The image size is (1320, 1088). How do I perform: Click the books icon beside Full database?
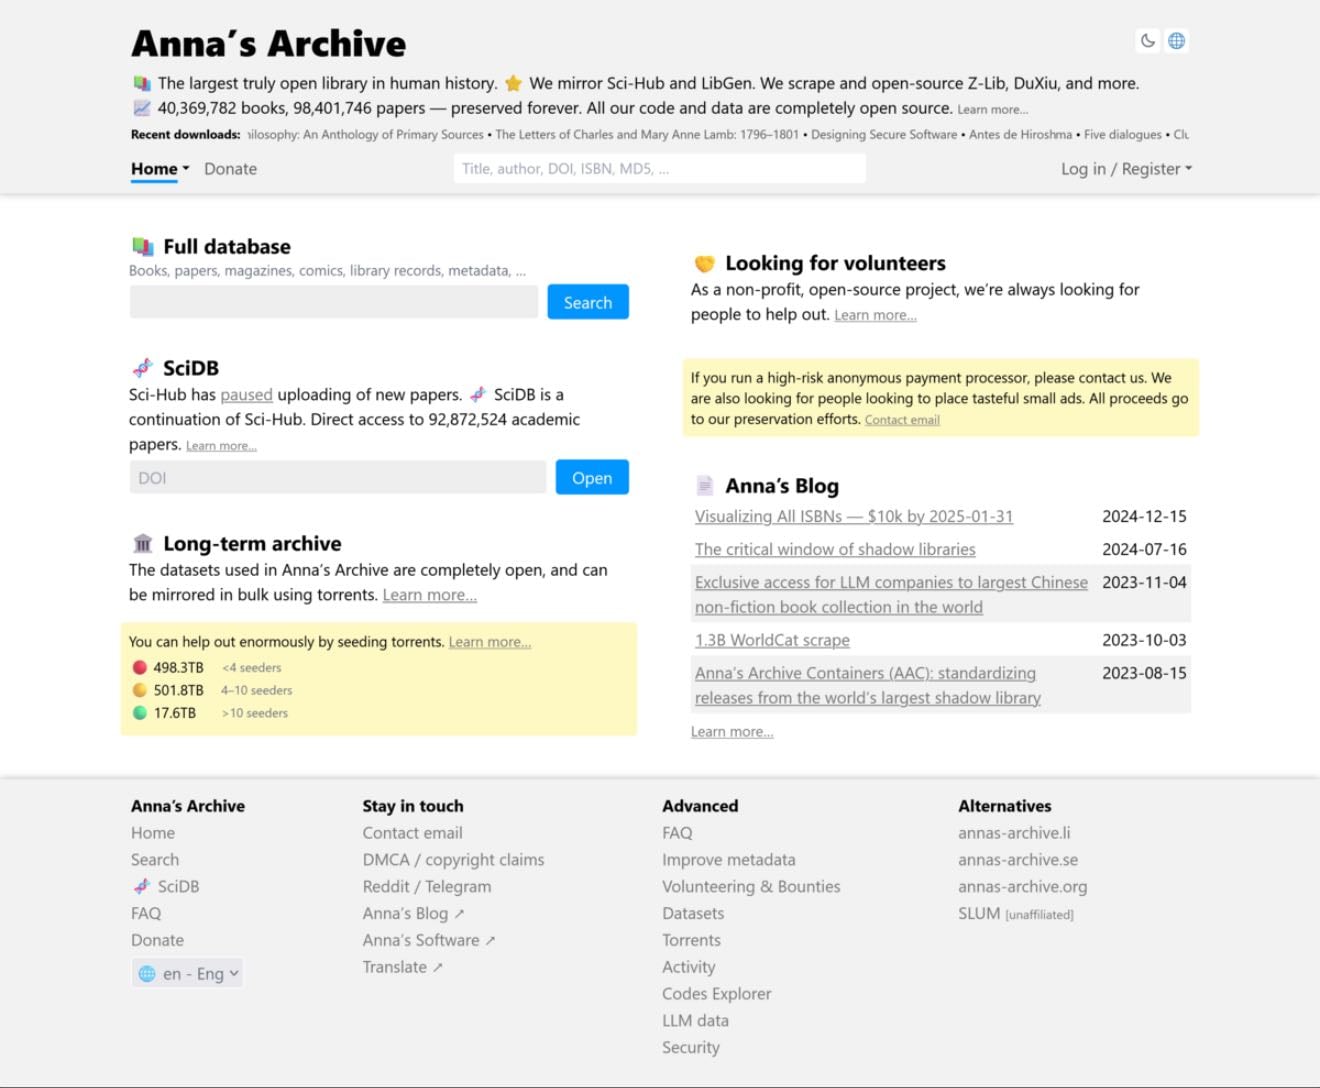143,247
